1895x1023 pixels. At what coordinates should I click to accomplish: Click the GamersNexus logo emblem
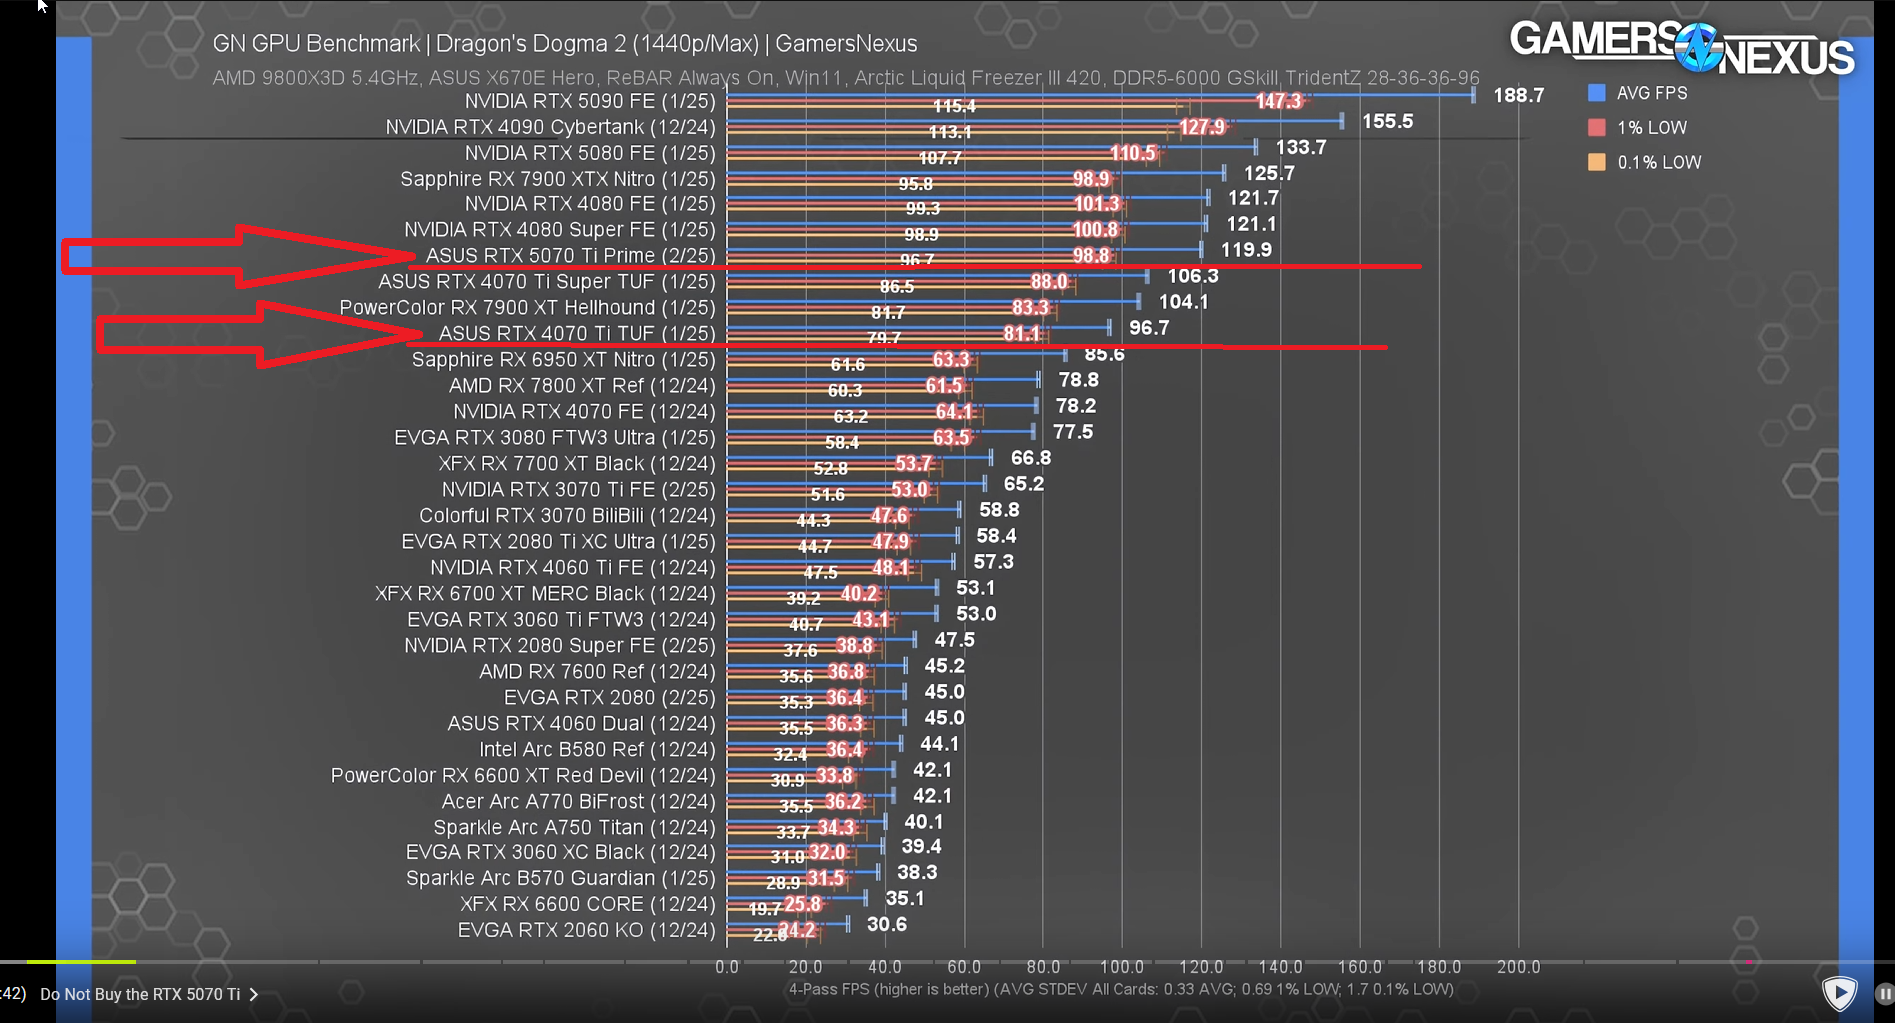tap(1697, 47)
